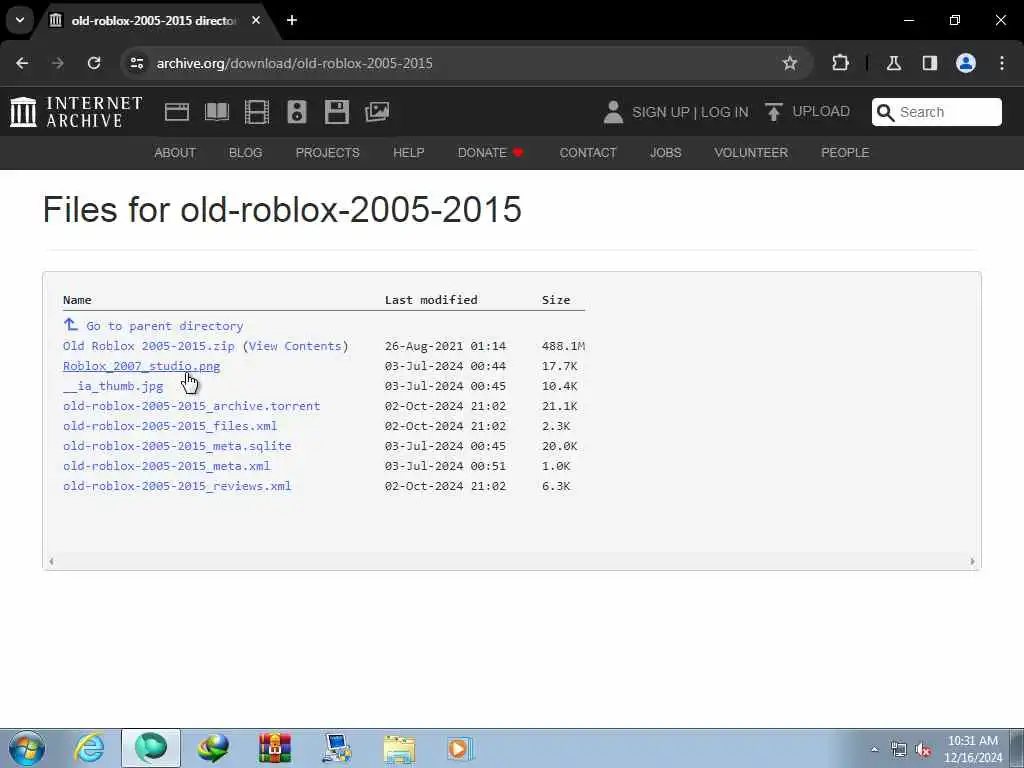Click the magnifier in the search box
This screenshot has width=1024, height=768.
coord(885,112)
